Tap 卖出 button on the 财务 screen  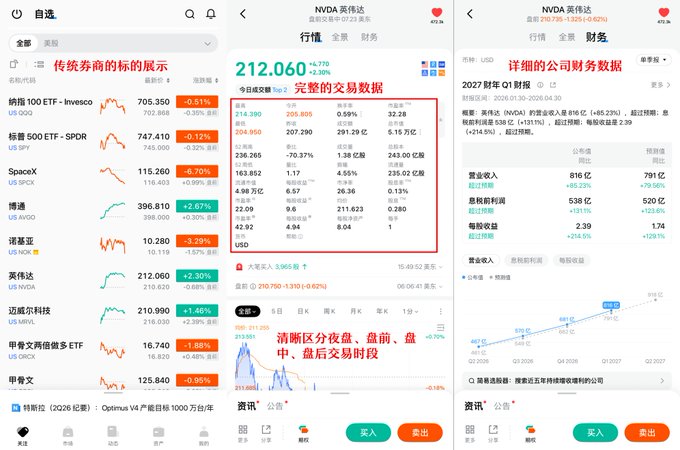coord(647,433)
